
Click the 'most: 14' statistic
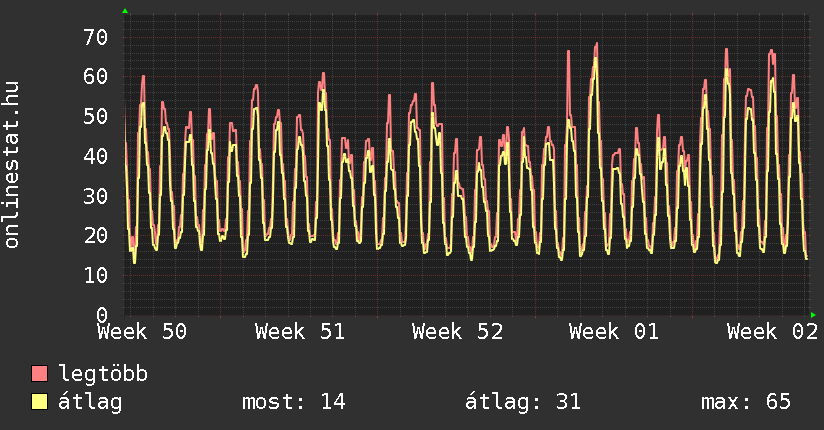point(293,402)
